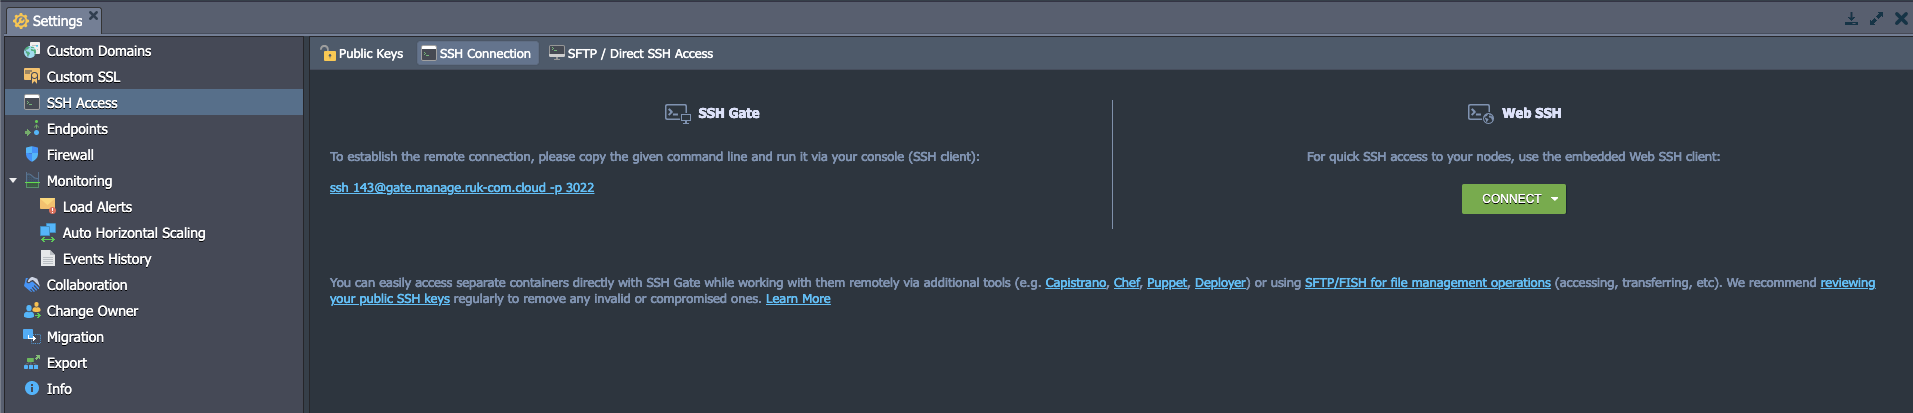1913x413 pixels.
Task: Open Endpoints icon in sidebar
Action: tap(32, 128)
